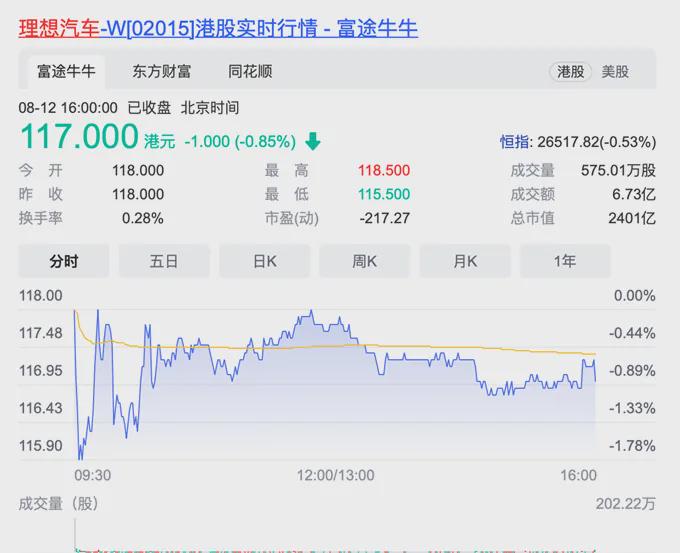Image resolution: width=680 pixels, height=553 pixels.
Task: View the 周K weekly candlestick chart
Action: (x=364, y=261)
